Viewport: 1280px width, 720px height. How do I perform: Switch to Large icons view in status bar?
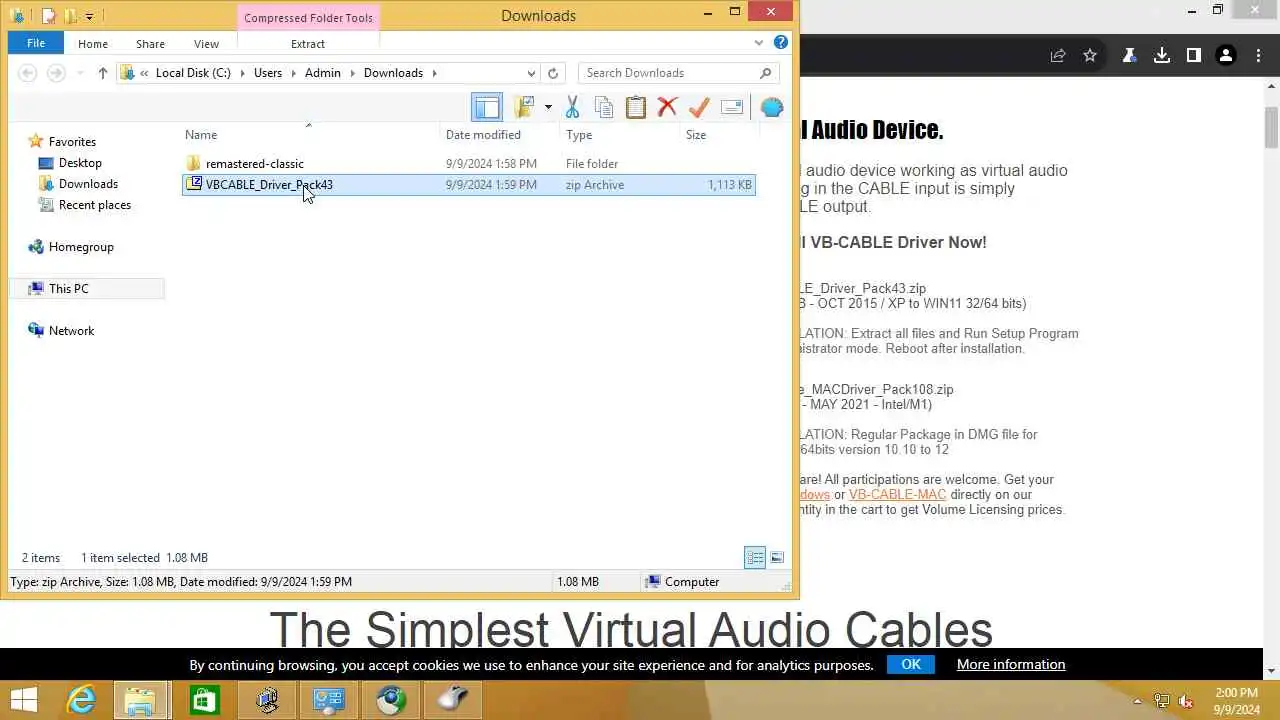tap(777, 558)
